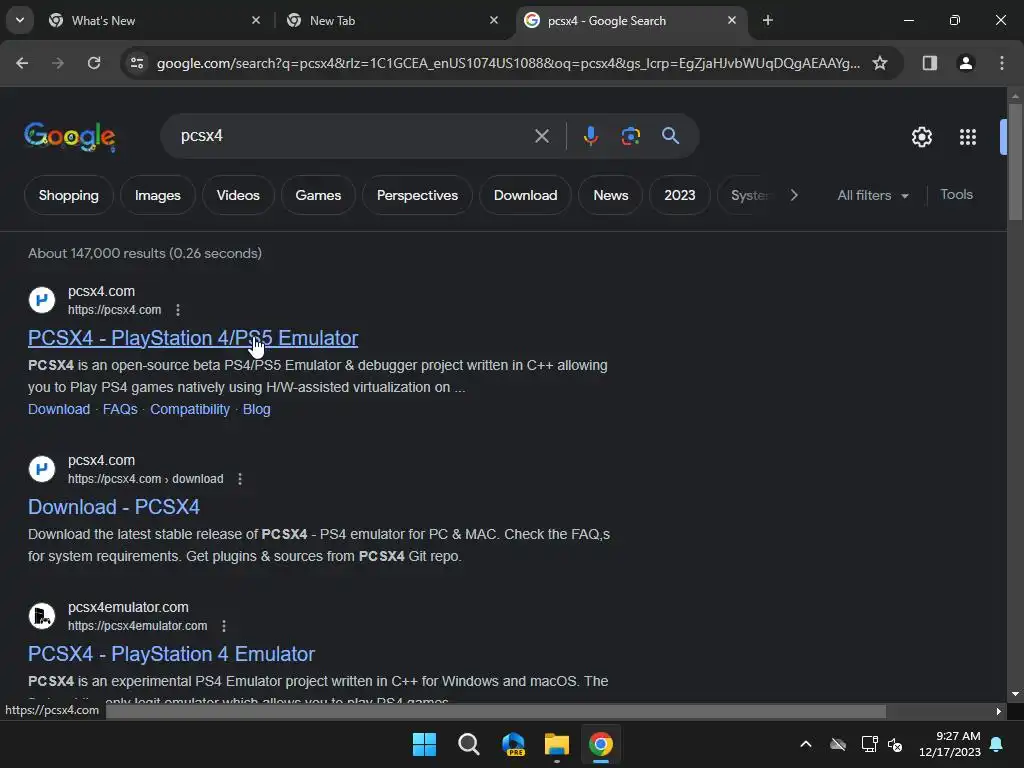Open File Explorer from taskbar
Screen dimensions: 1024x768
[x=557, y=744]
